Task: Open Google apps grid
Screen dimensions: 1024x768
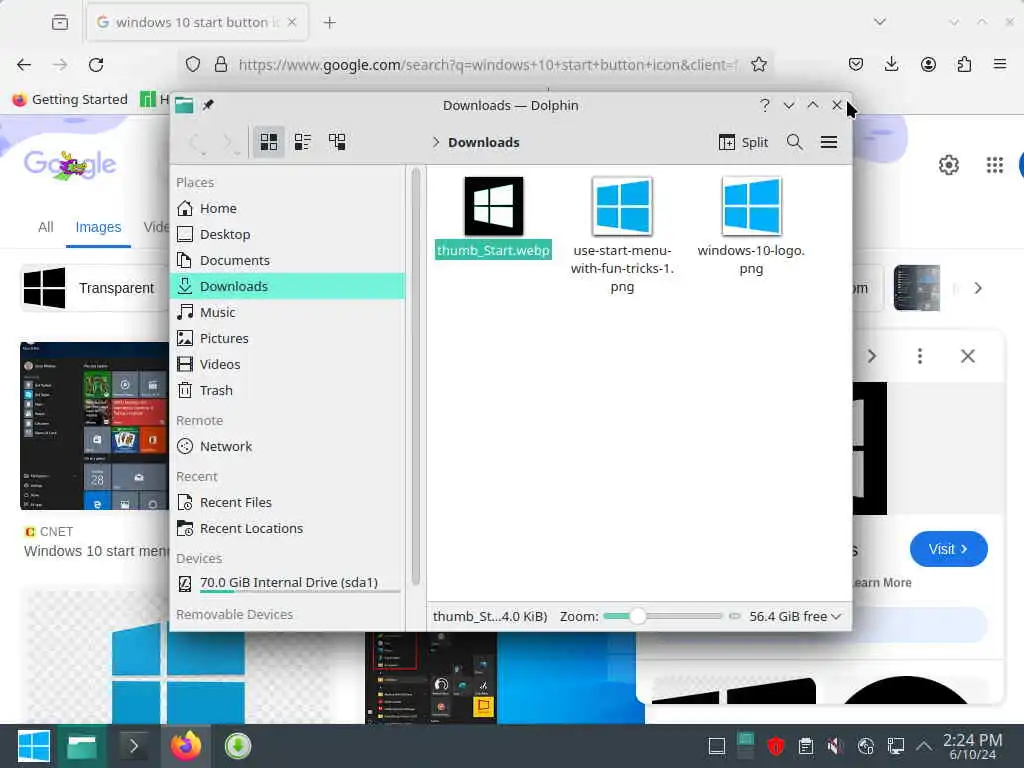Action: (994, 165)
